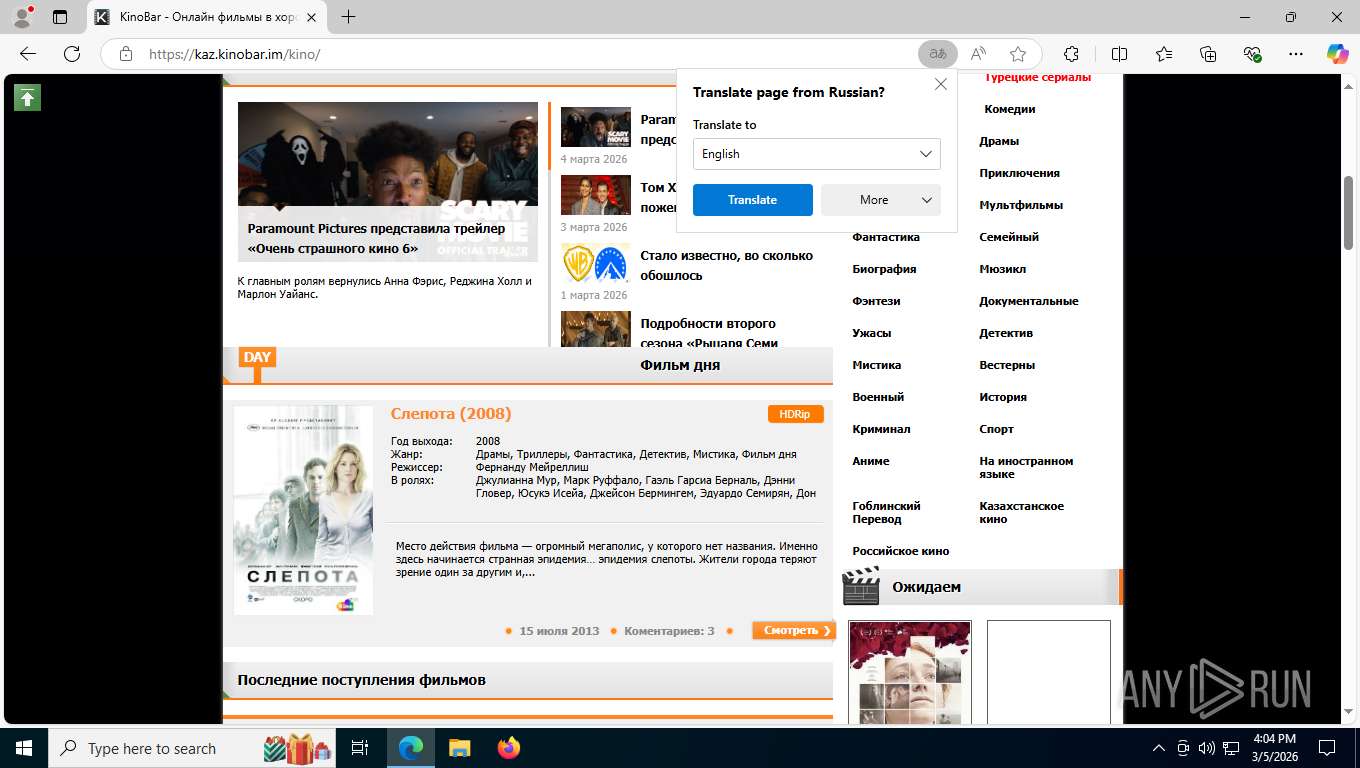Open Аниме category

pyautogui.click(x=871, y=461)
